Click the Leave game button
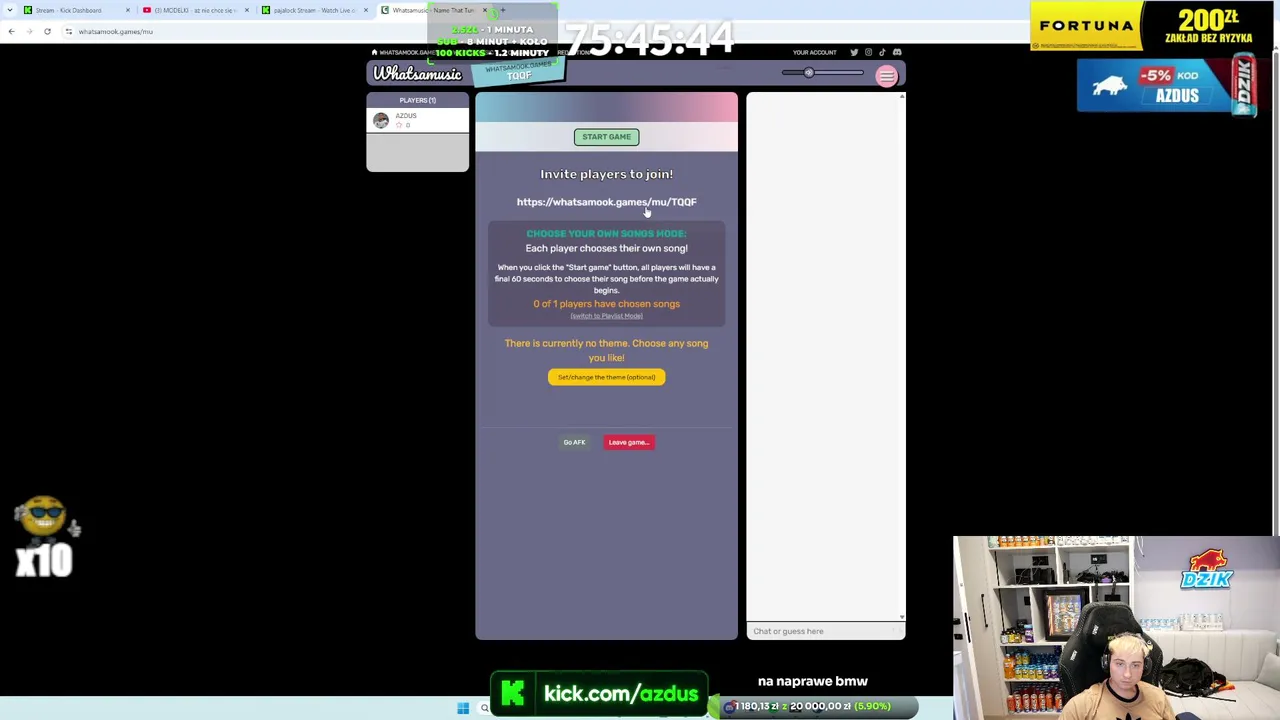 pos(629,442)
